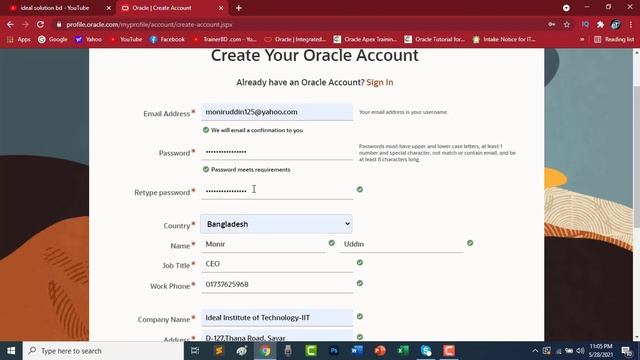The image size is (640, 360).
Task: Open Photoshop from the taskbar
Action: pos(334,351)
